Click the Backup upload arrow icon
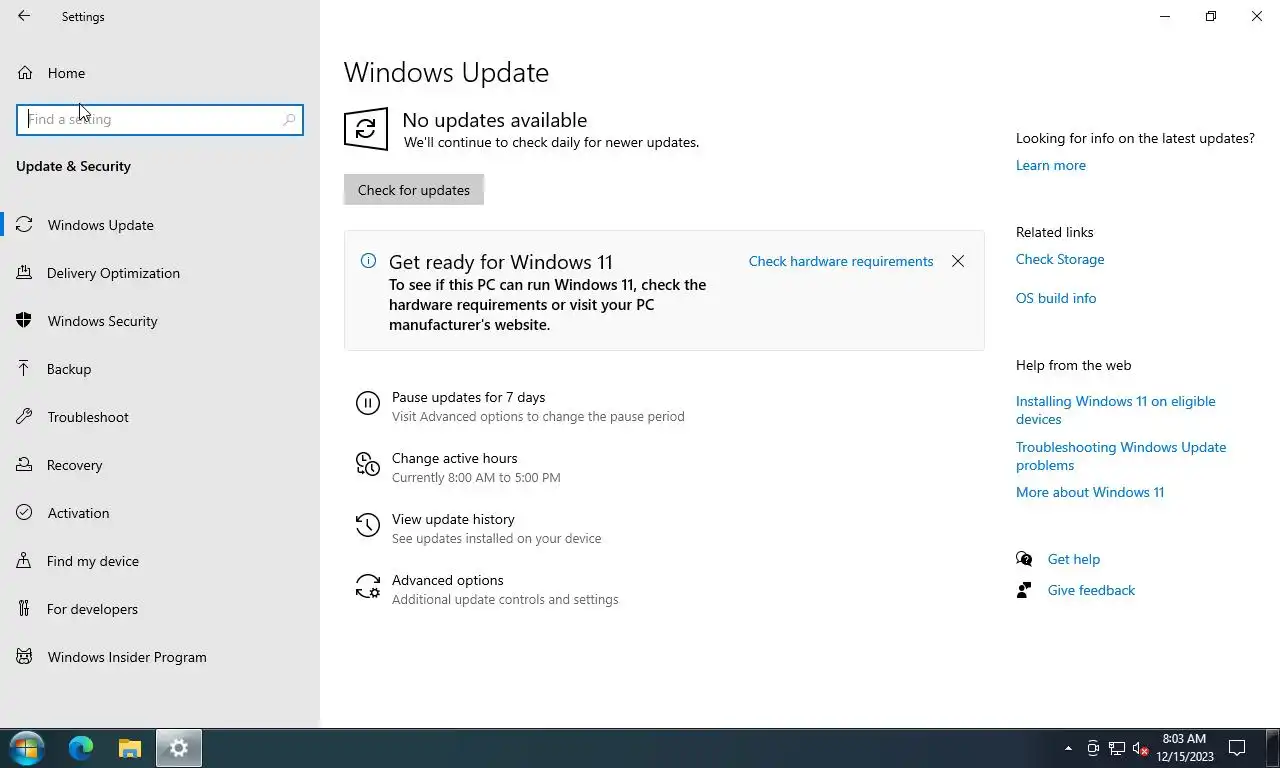Screen dimensions: 1280x768 [24, 369]
